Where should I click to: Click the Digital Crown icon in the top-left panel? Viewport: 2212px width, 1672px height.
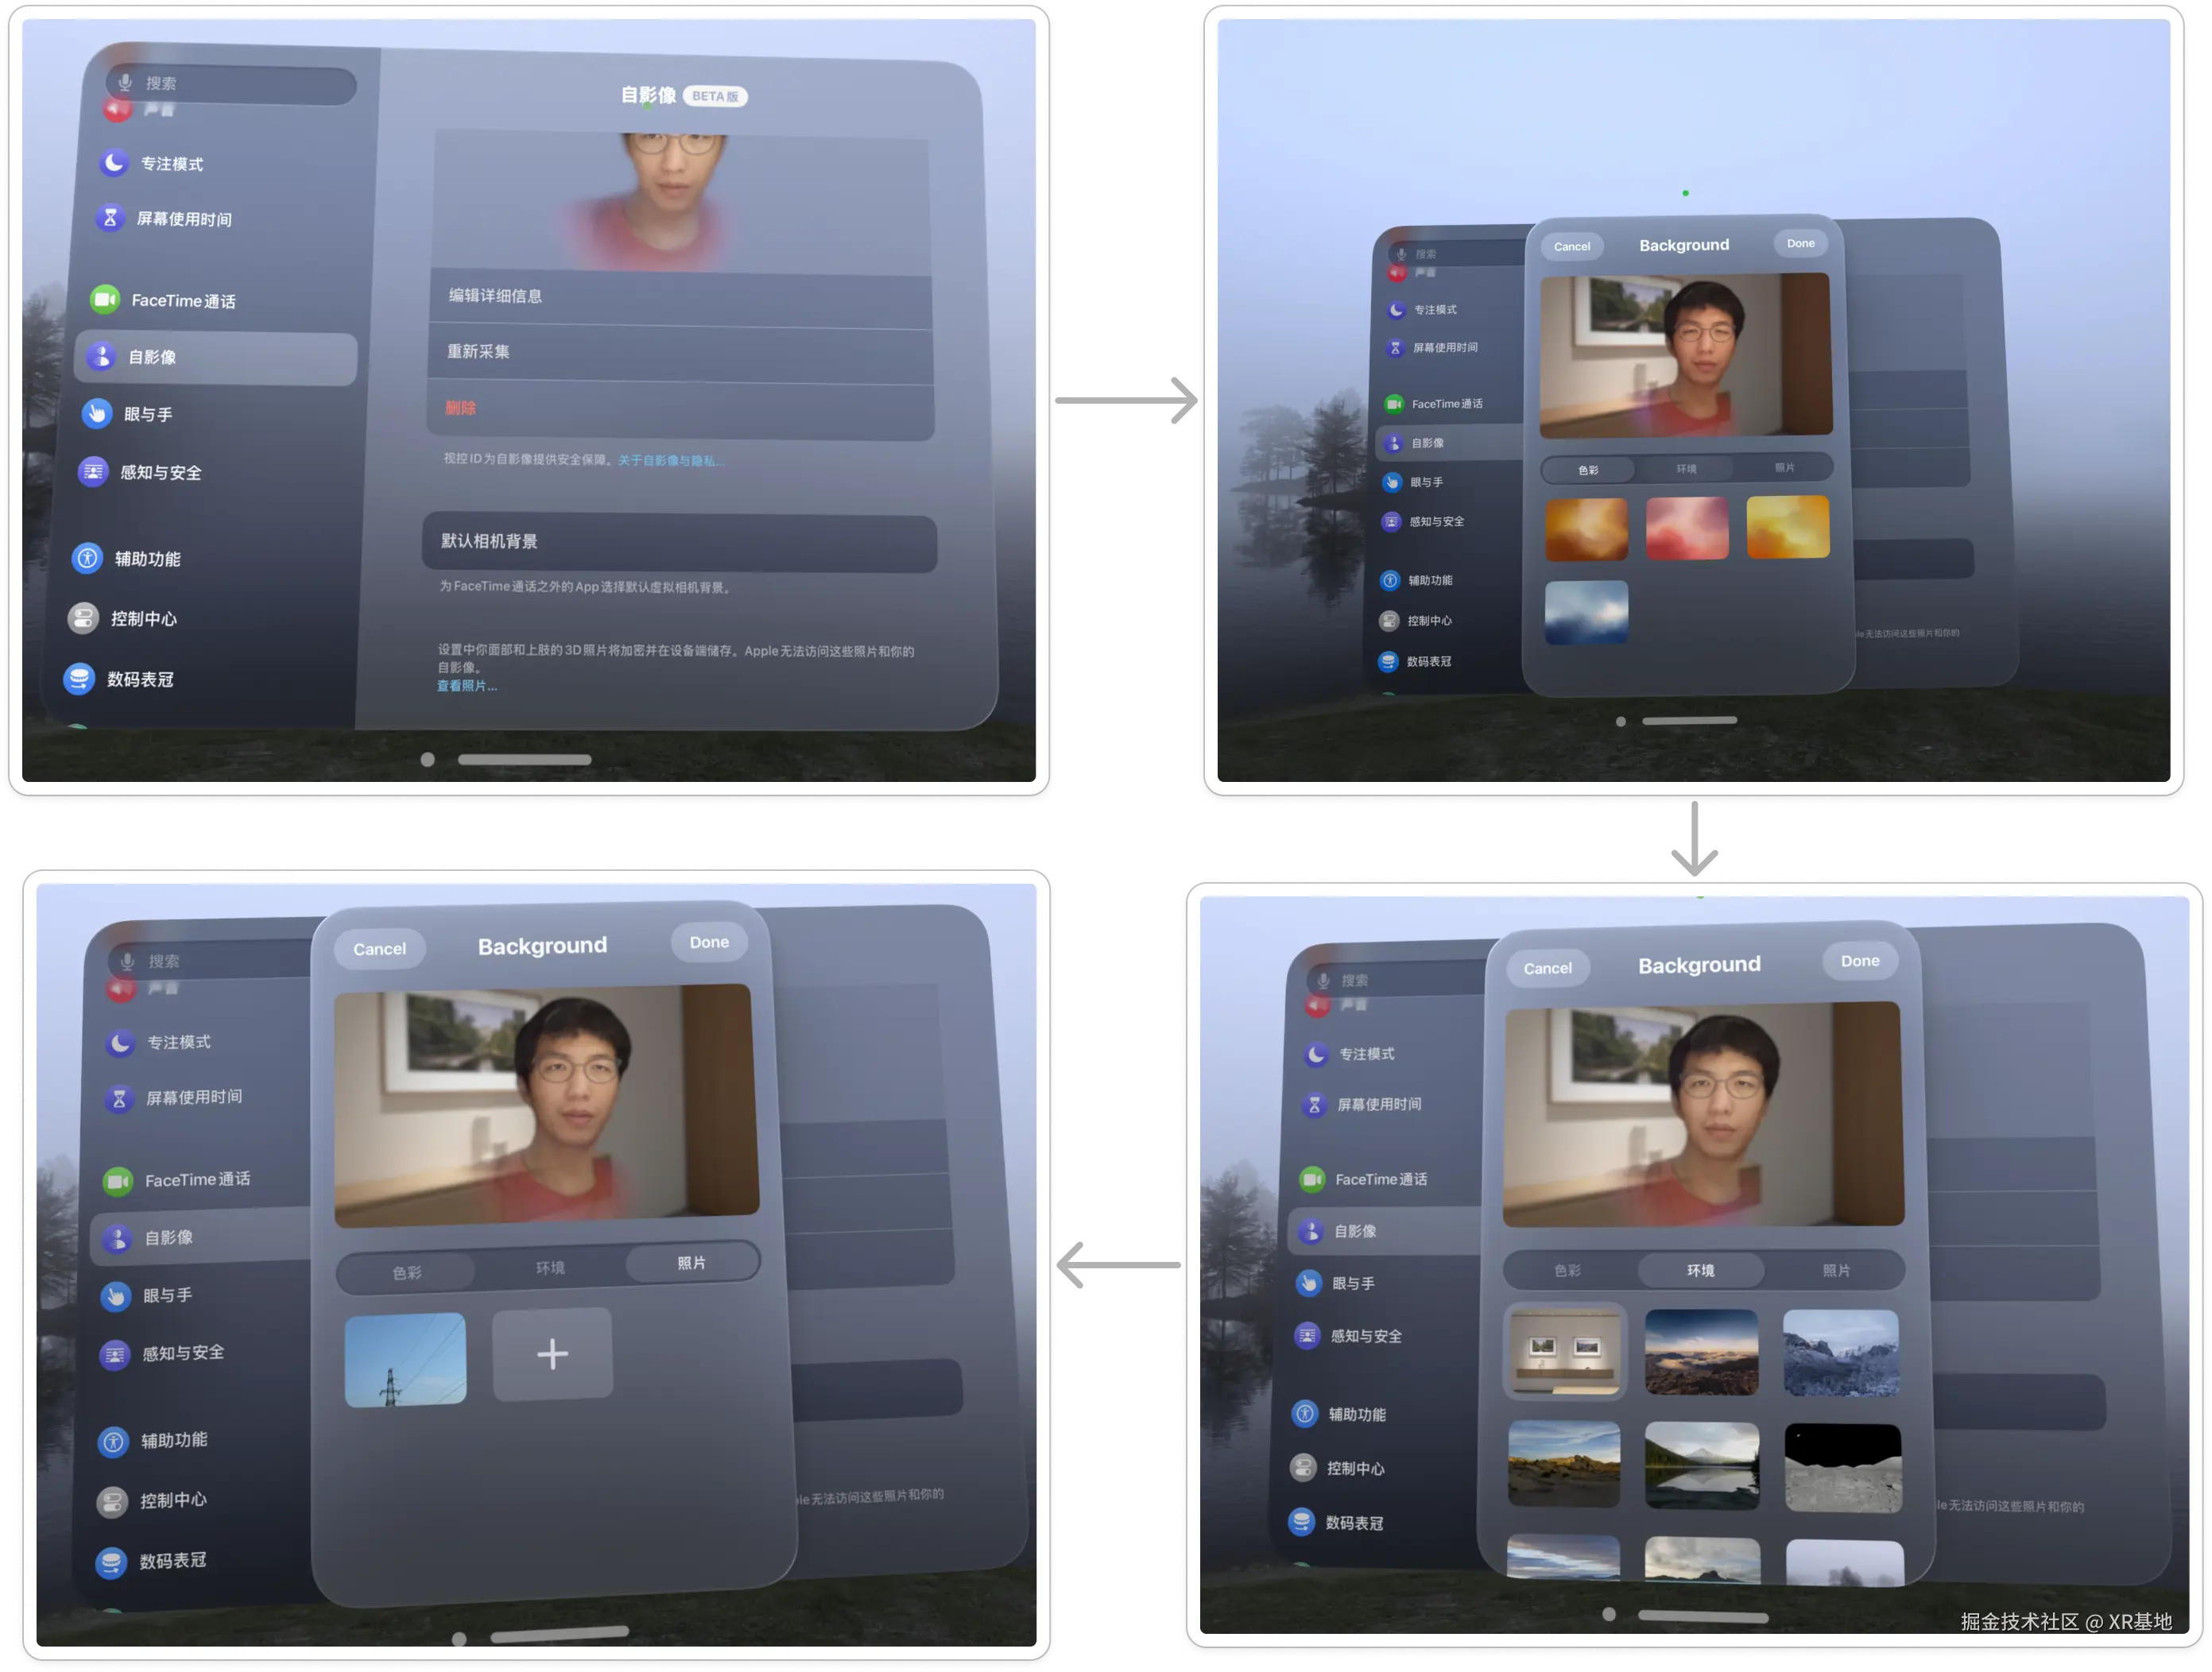[x=79, y=679]
